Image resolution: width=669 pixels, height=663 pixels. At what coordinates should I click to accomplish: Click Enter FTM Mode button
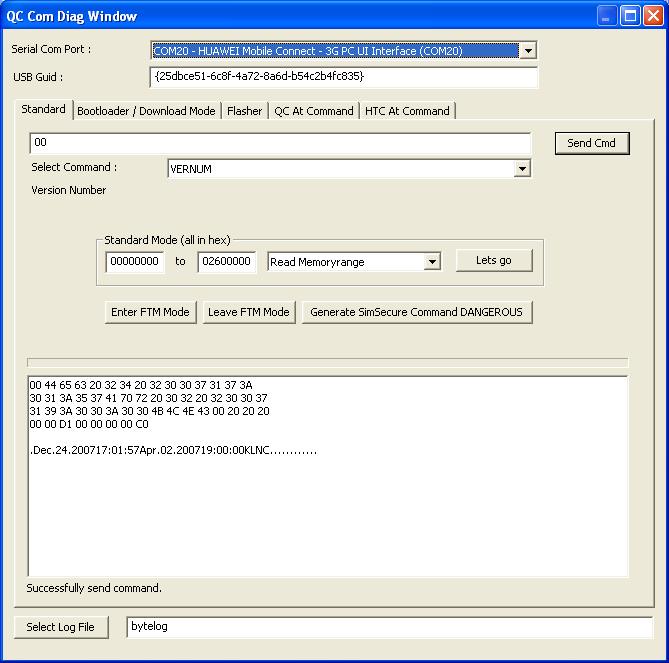tap(151, 312)
